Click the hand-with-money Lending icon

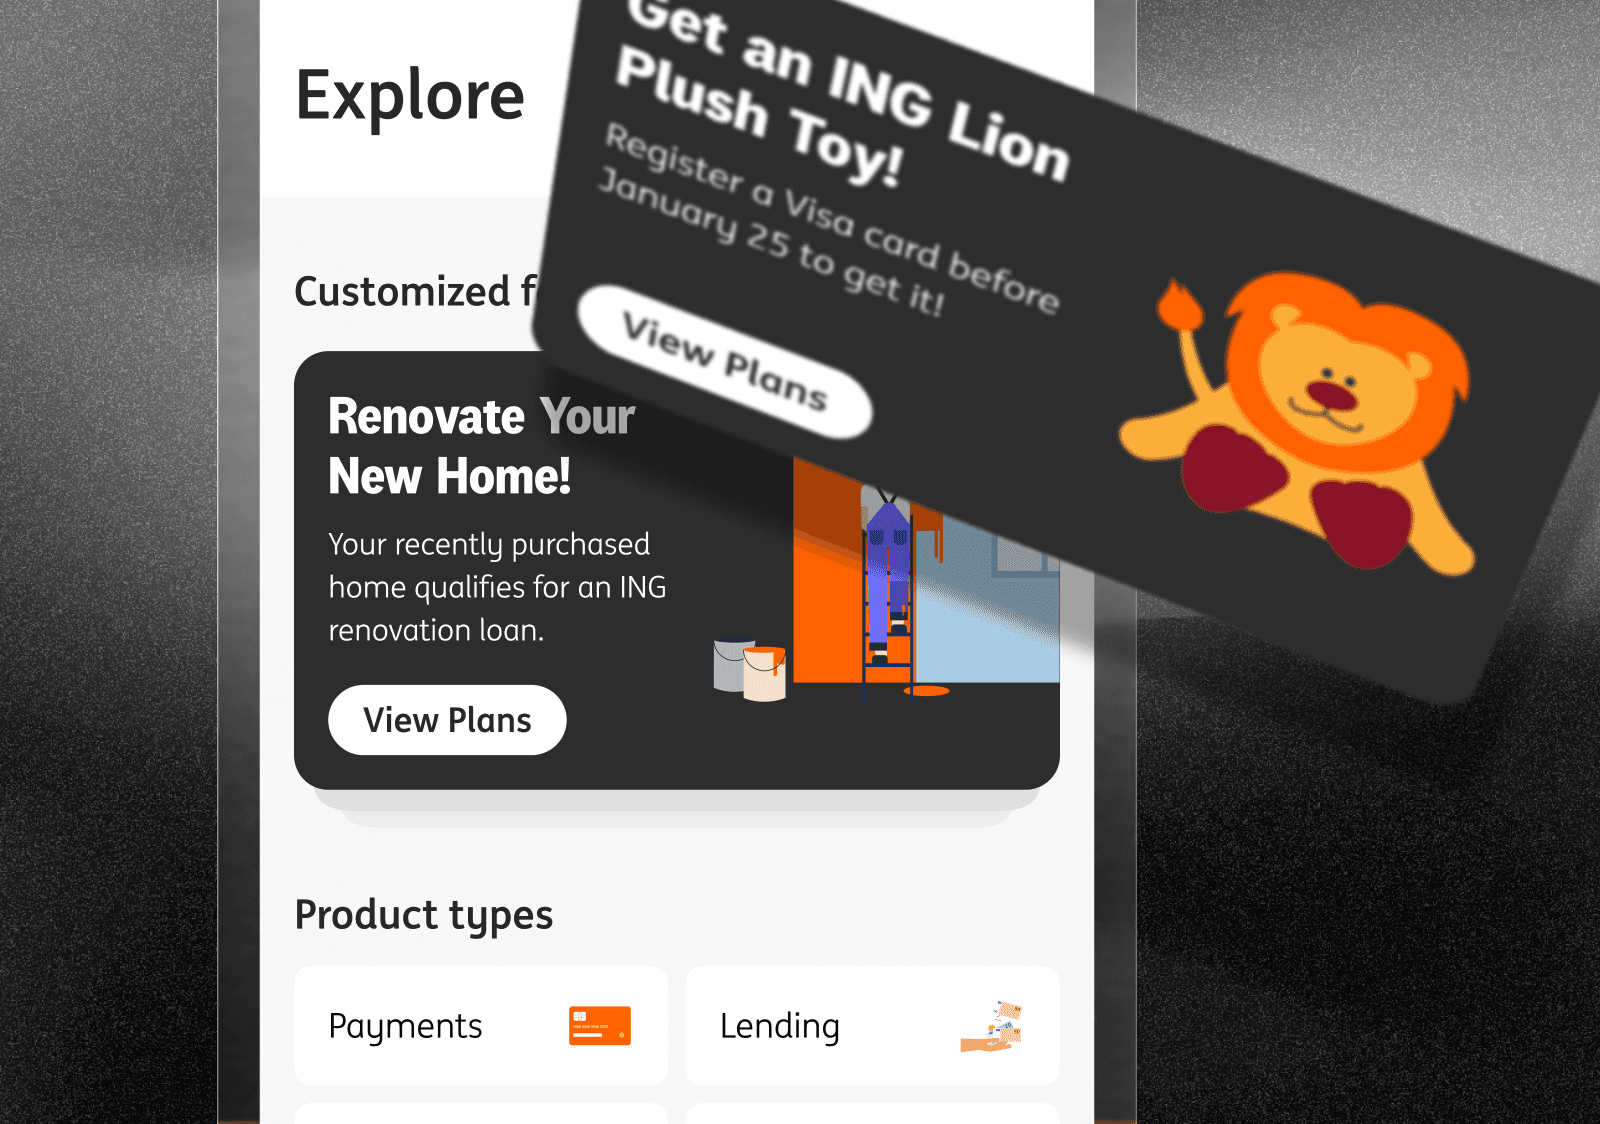pos(992,1026)
